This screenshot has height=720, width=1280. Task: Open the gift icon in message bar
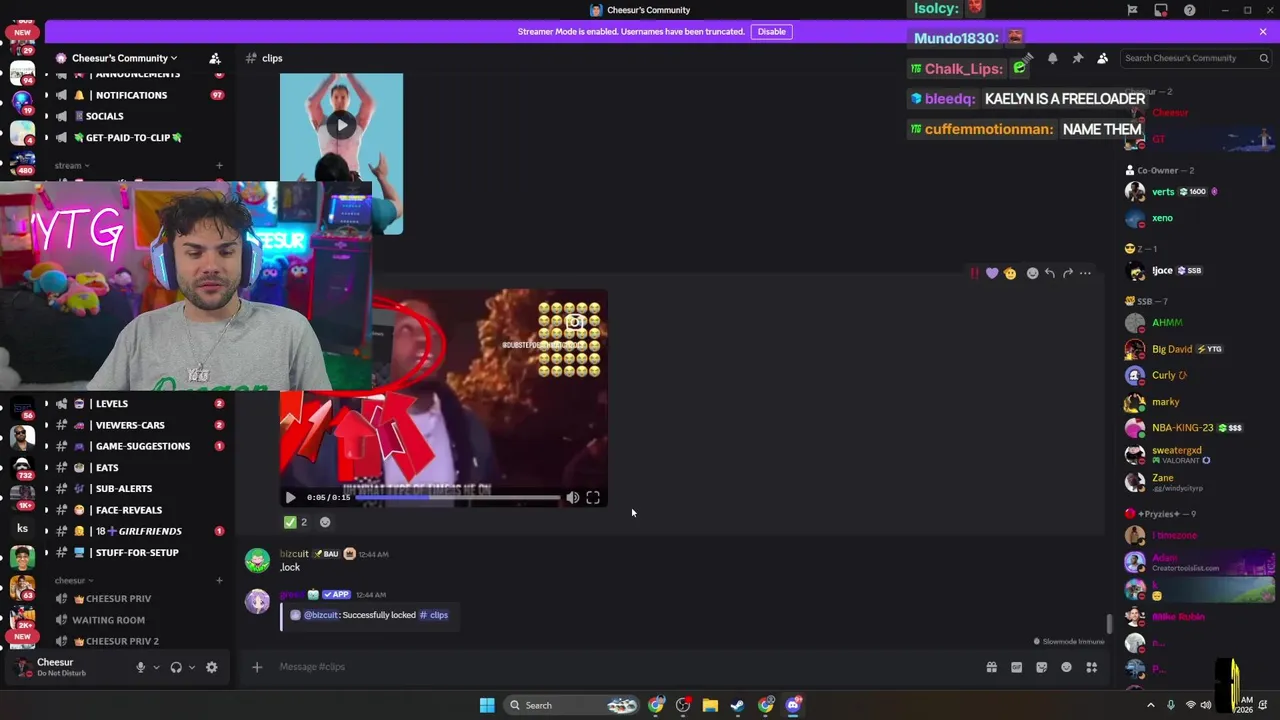[x=991, y=667]
